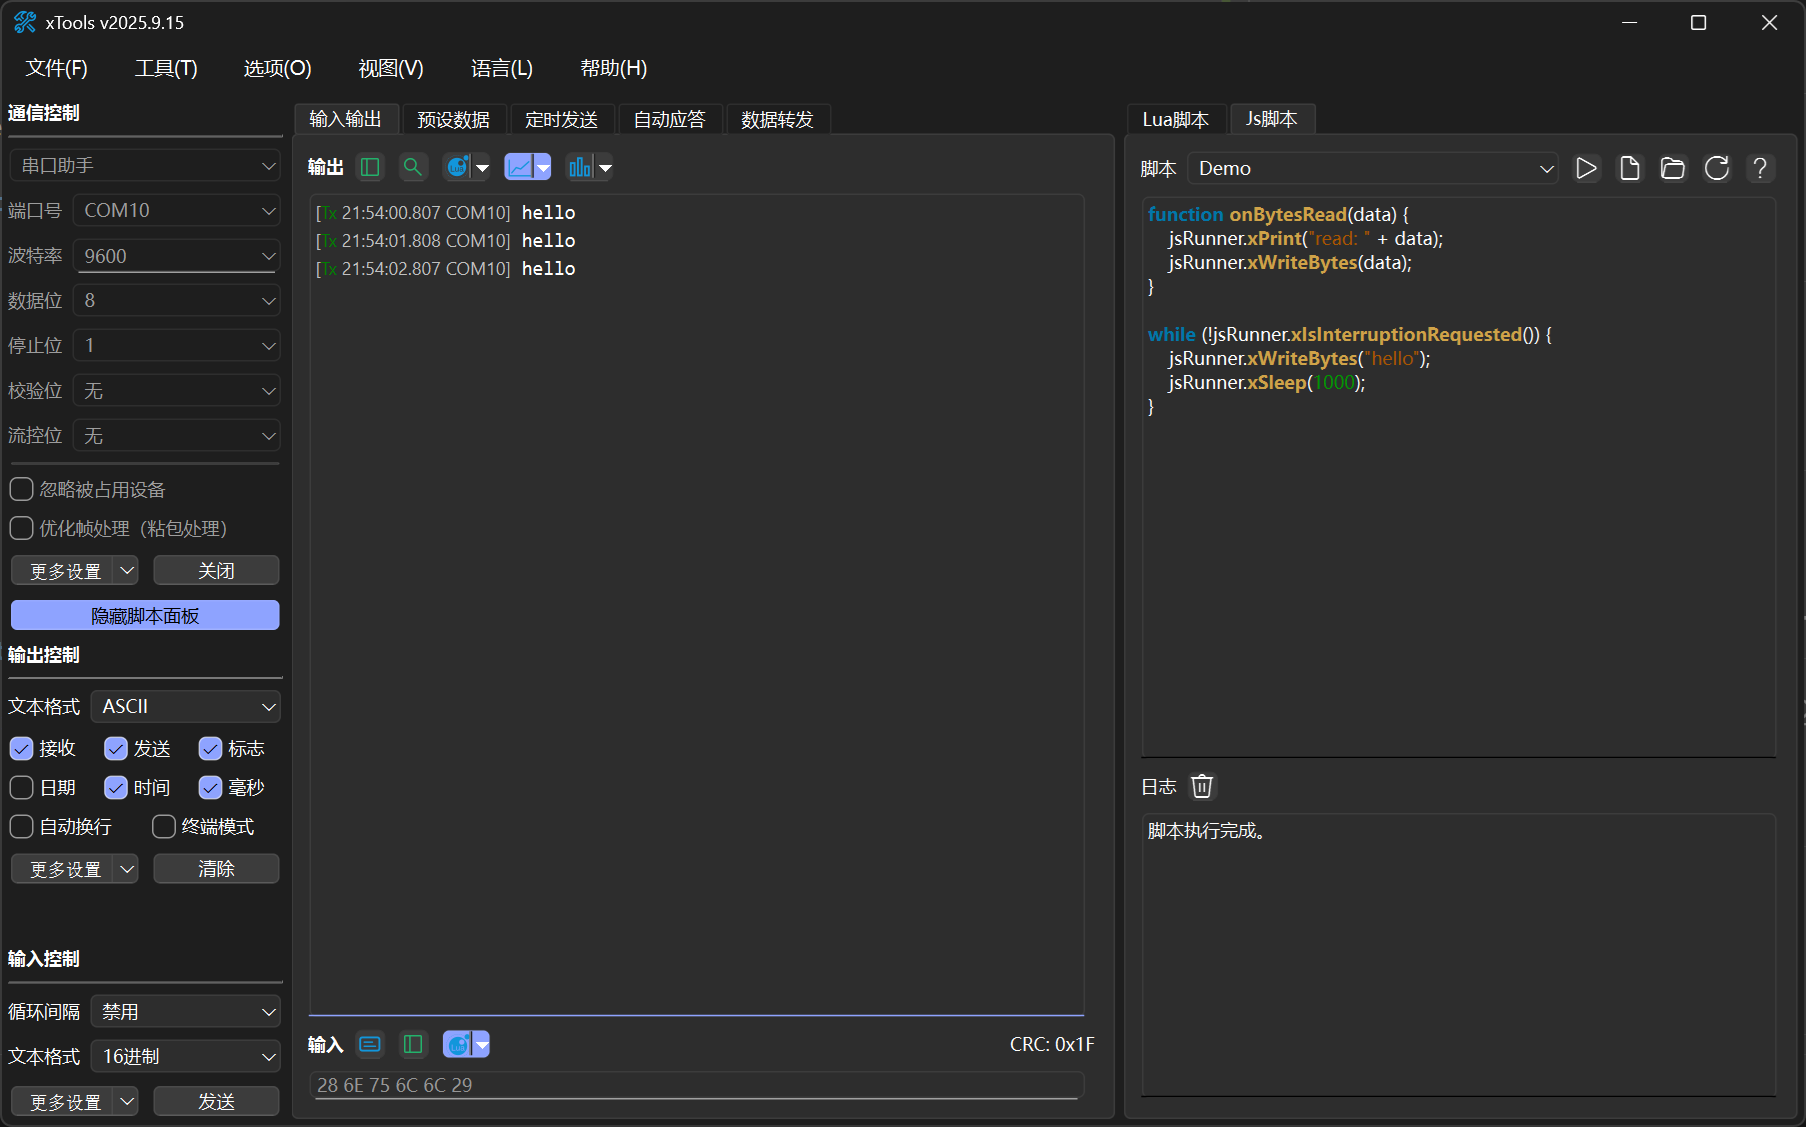Open the ASCII text format dropdown
Image resolution: width=1806 pixels, height=1127 pixels.
[x=186, y=706]
